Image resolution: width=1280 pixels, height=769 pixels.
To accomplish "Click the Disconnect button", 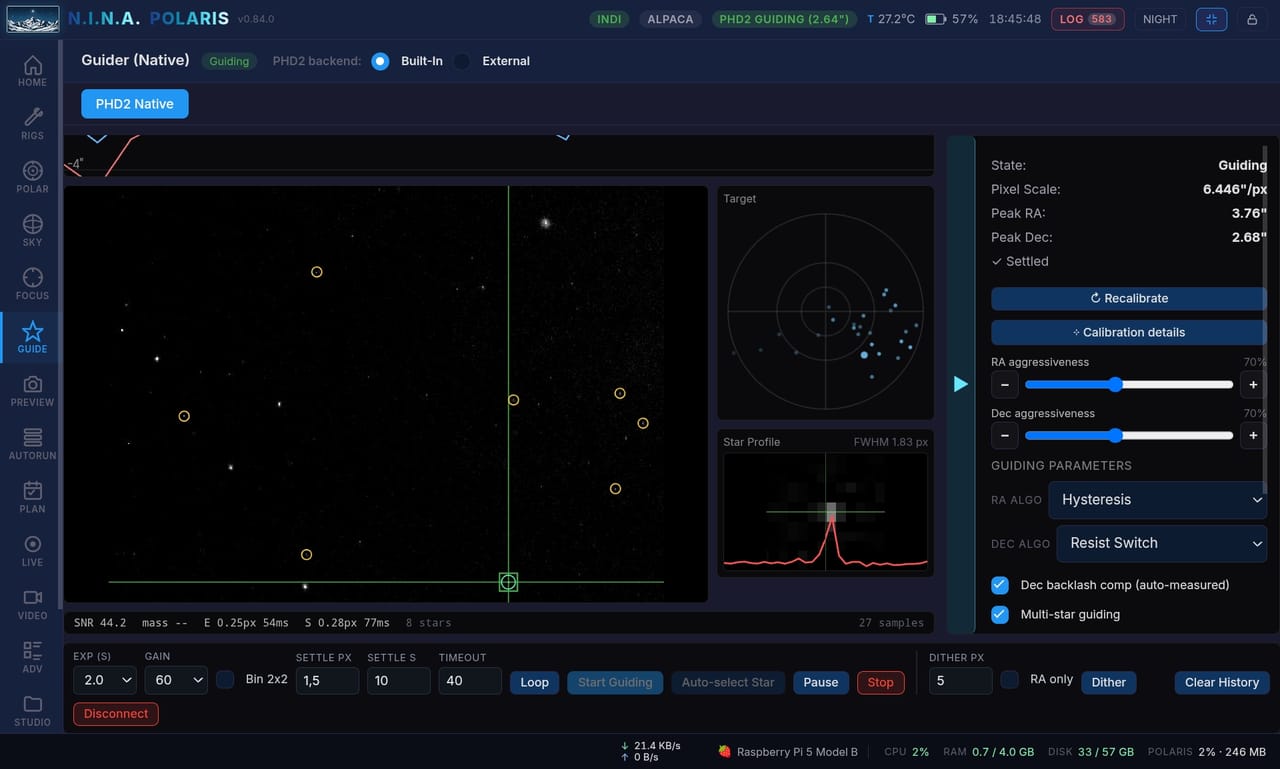I will 116,714.
